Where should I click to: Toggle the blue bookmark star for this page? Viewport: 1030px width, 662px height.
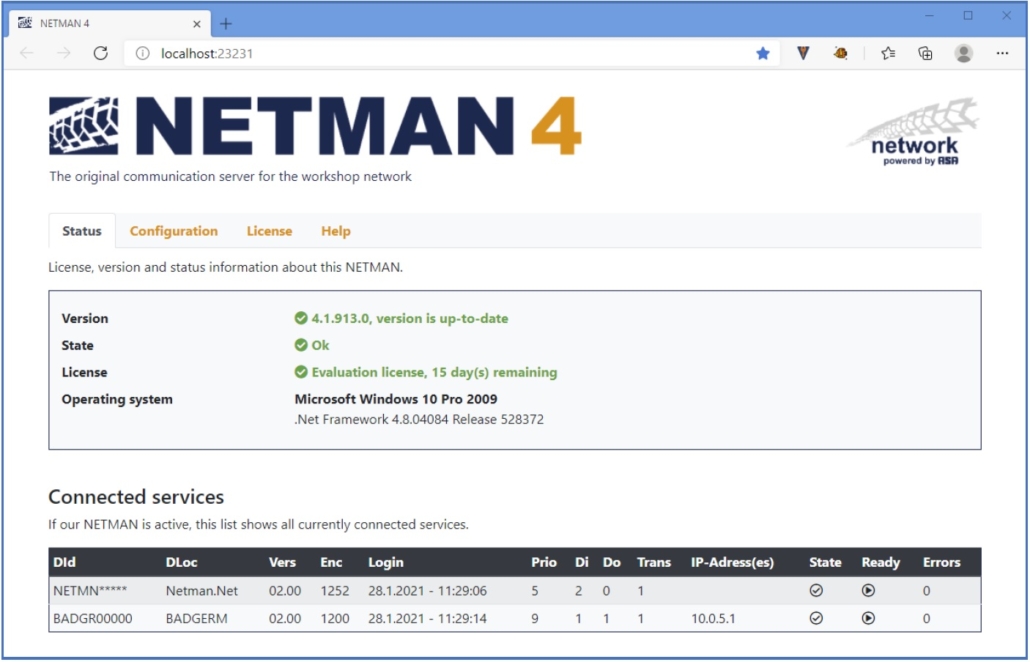pyautogui.click(x=763, y=53)
